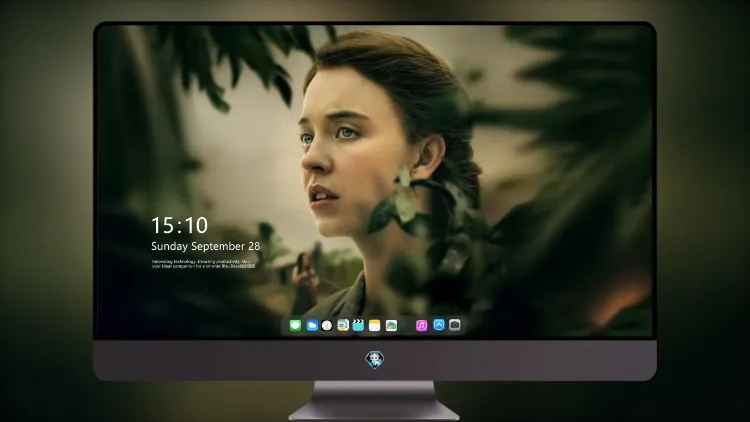Click the Sunday September 28 date
Screen dimensions: 750x422
(206, 246)
